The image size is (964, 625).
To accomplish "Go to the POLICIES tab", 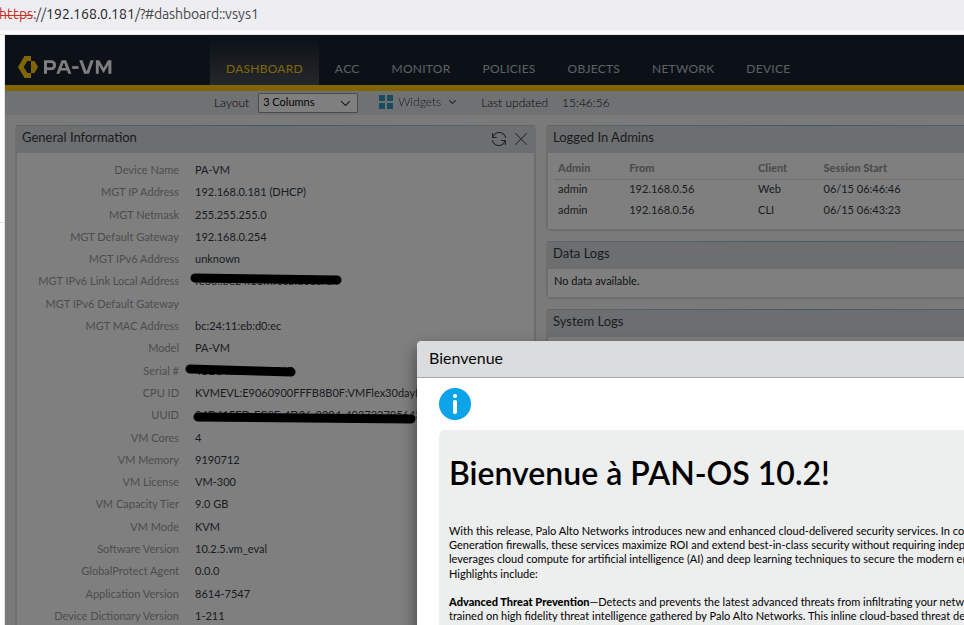I will [x=508, y=69].
